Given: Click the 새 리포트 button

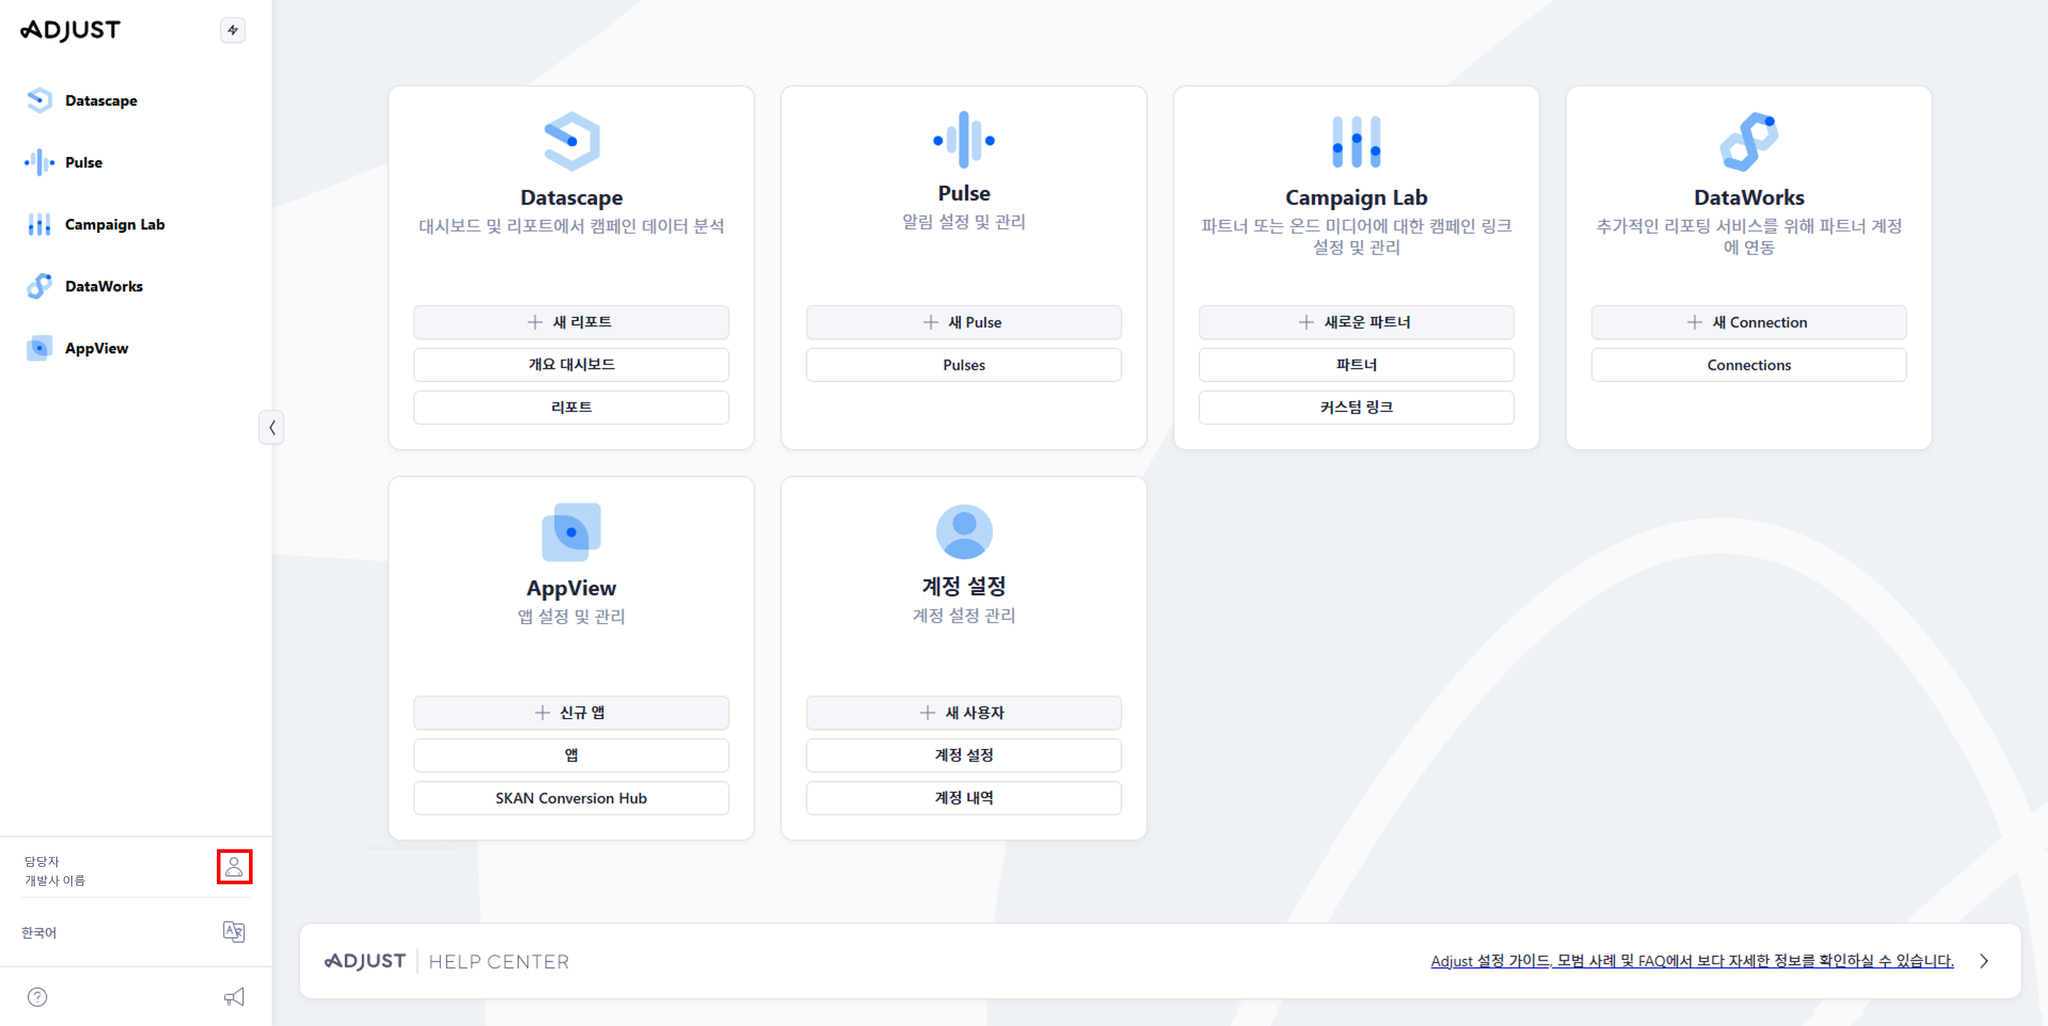Looking at the screenshot, I should pos(571,322).
